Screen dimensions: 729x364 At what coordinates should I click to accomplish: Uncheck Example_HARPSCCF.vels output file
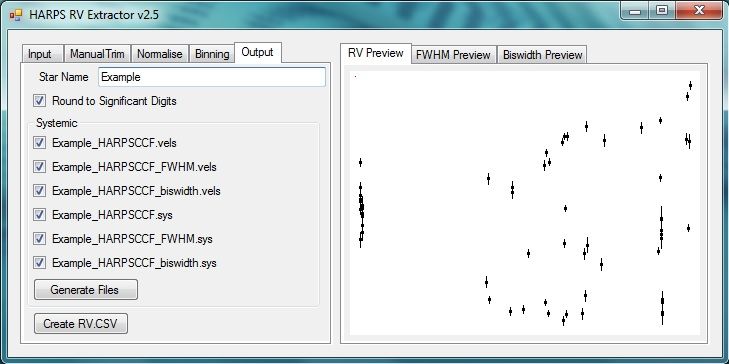click(x=40, y=142)
